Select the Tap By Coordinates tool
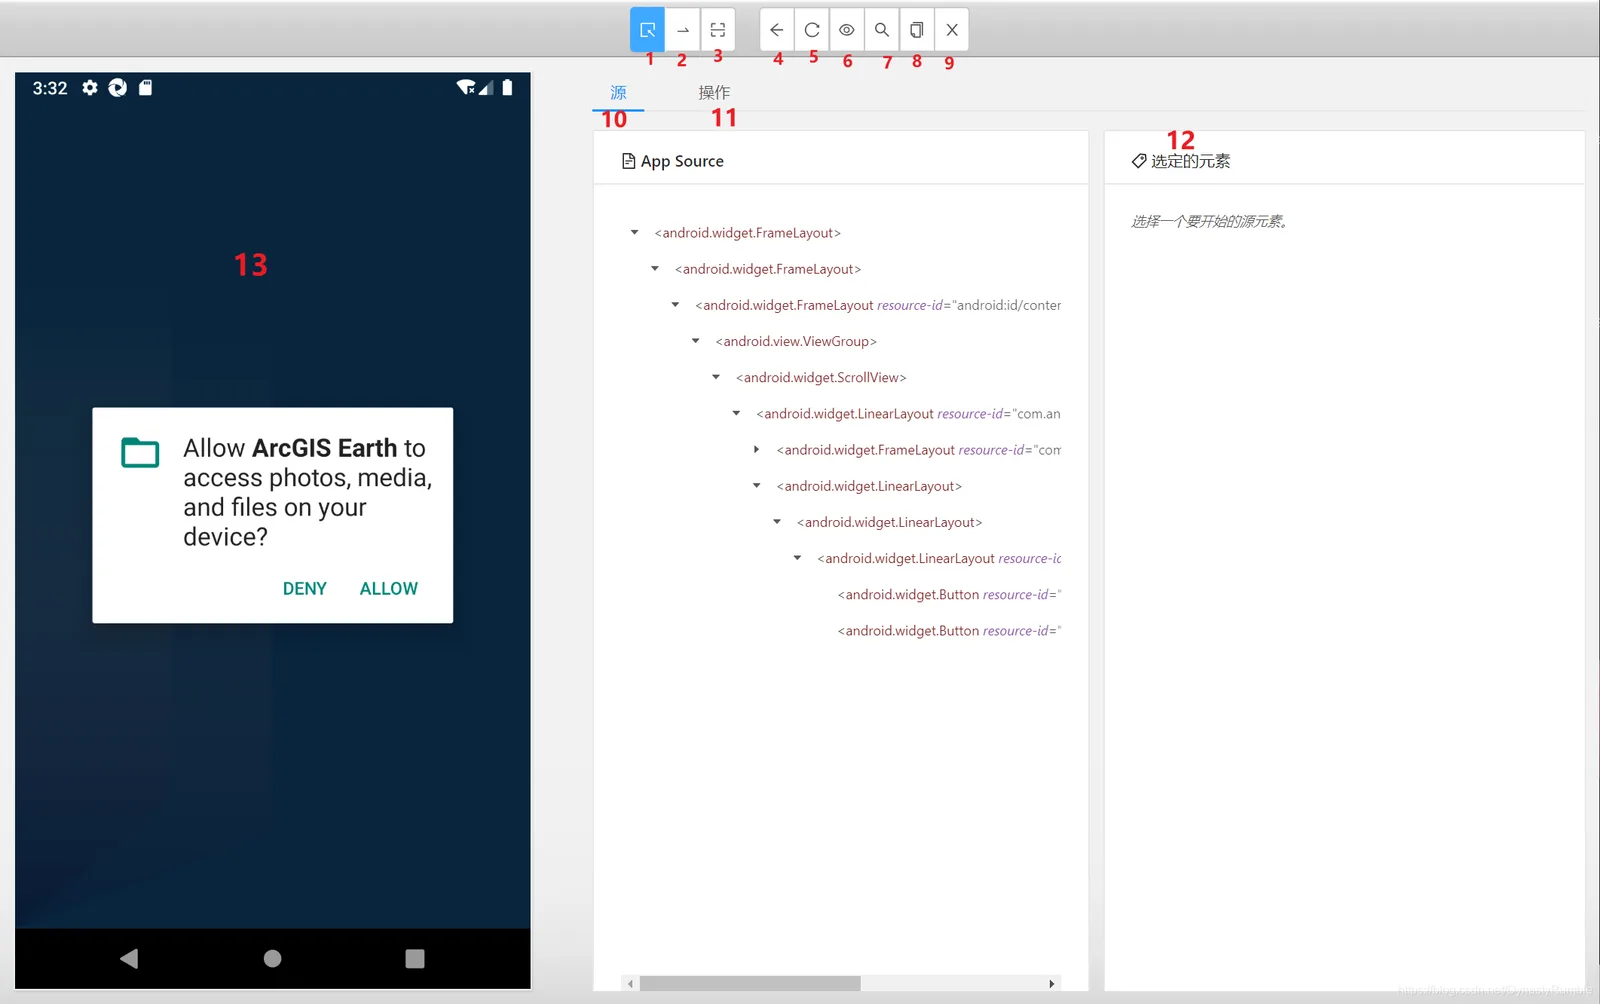The image size is (1600, 1004). (x=718, y=30)
